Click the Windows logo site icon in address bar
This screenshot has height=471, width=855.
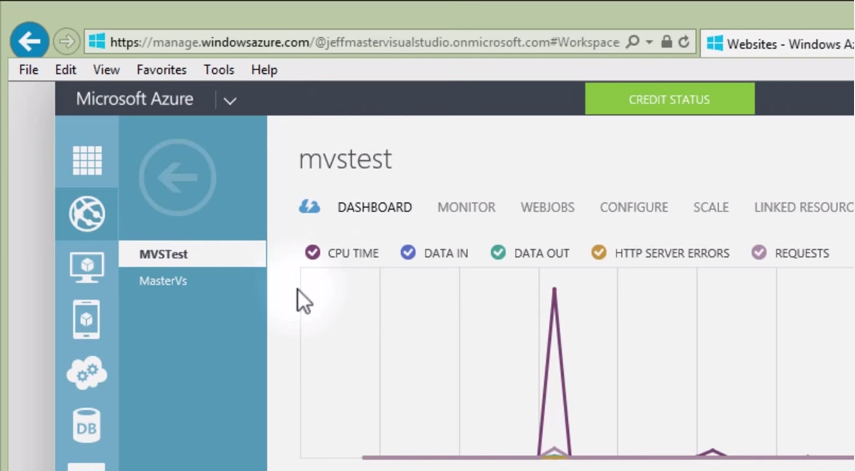coord(97,41)
